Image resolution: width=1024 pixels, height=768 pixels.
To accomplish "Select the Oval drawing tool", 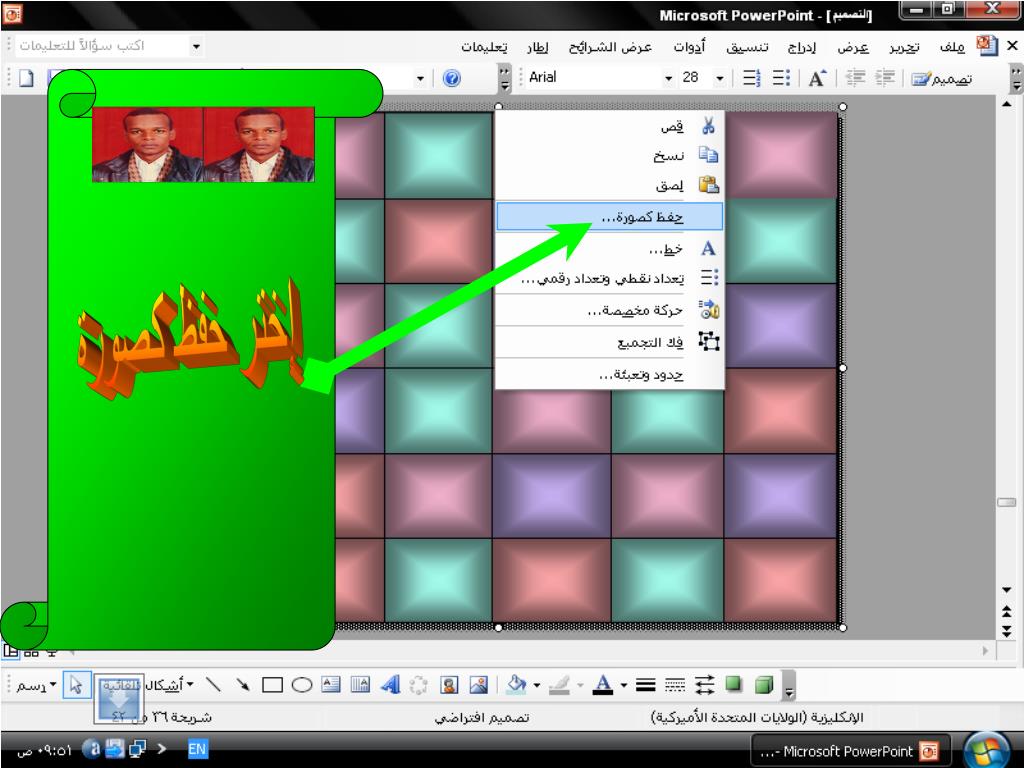I will click(x=302, y=685).
